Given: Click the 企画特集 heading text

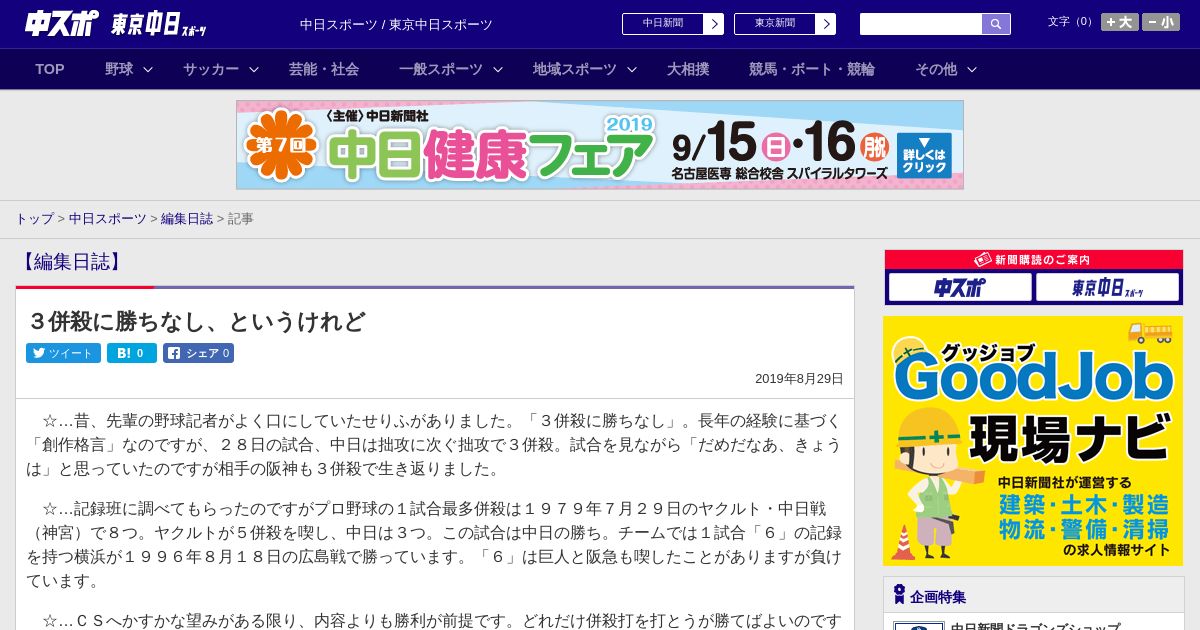Looking at the screenshot, I should click(x=938, y=597).
